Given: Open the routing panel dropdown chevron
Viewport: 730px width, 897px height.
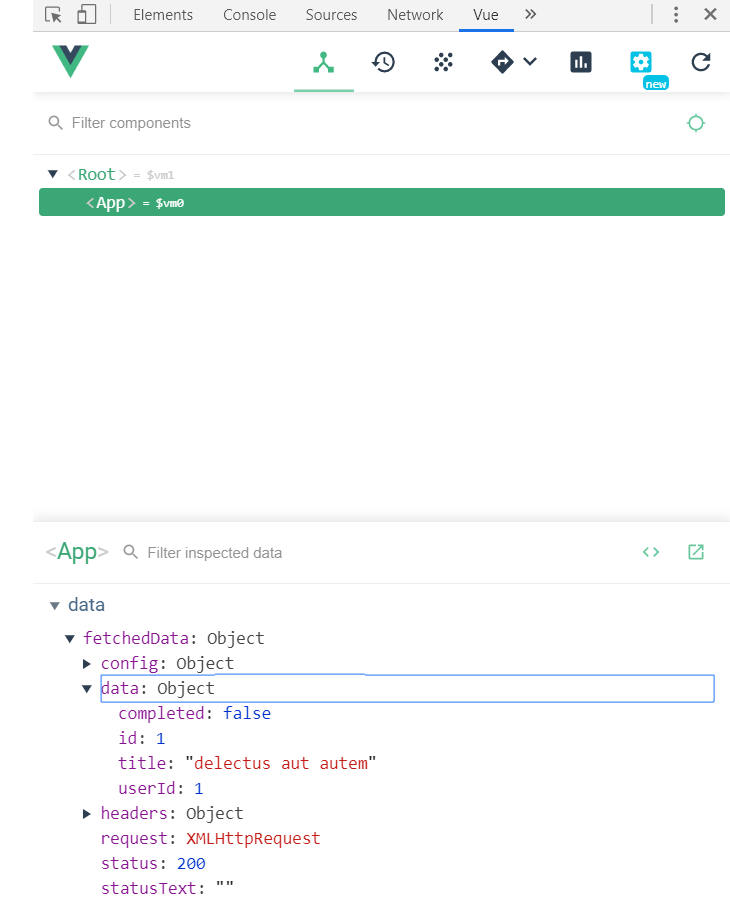Looking at the screenshot, I should point(530,62).
